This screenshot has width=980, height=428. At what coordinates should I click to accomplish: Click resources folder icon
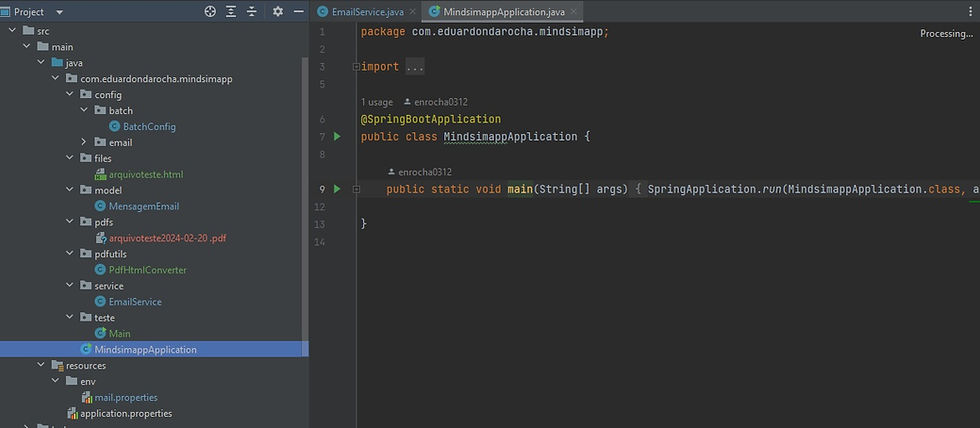pos(57,366)
